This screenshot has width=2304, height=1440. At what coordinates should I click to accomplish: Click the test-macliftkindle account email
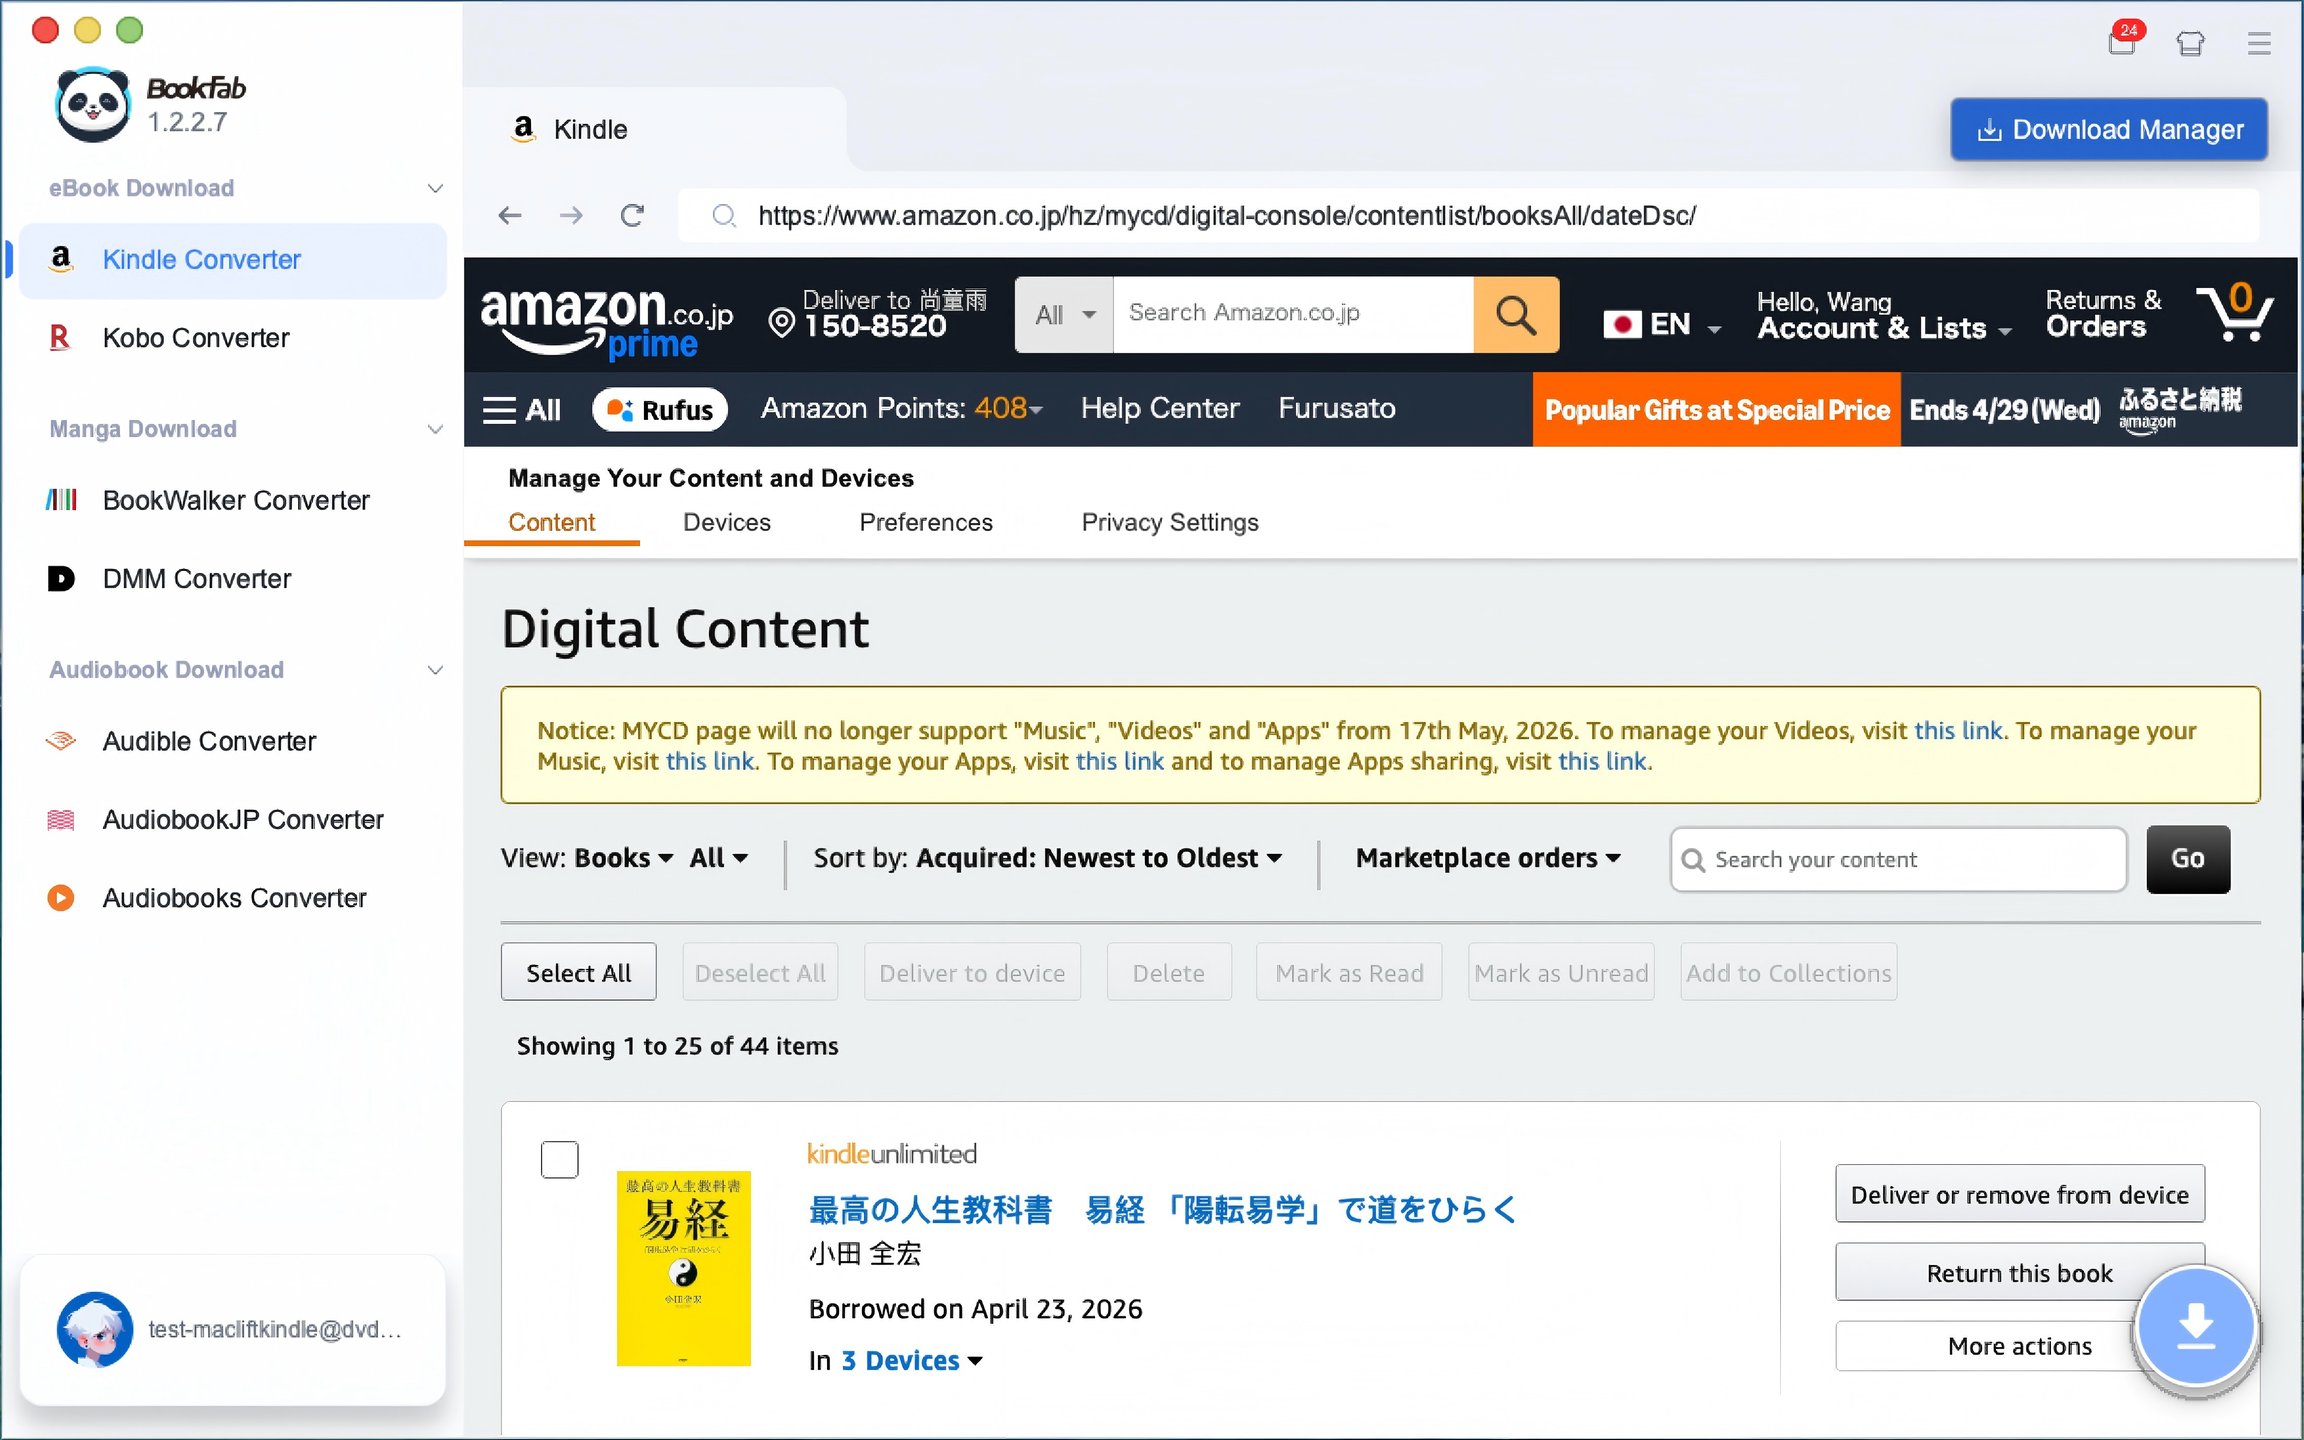click(275, 1329)
